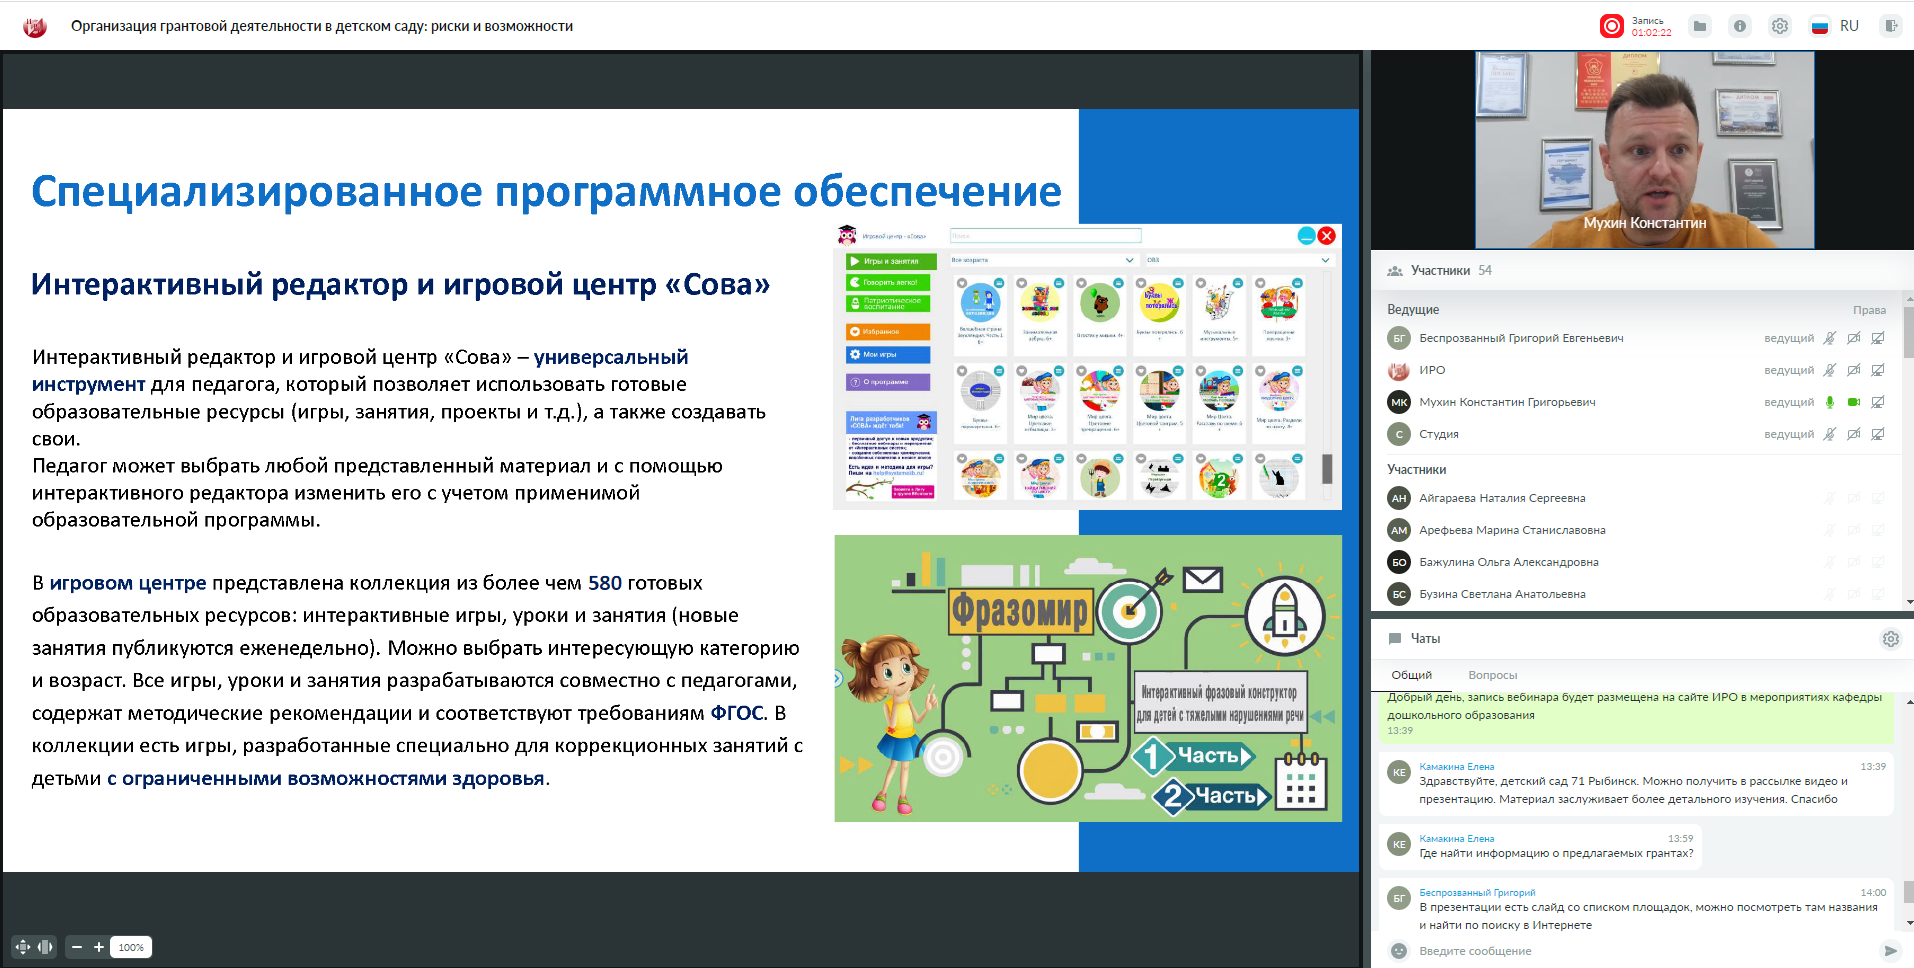Click the 100% zoom value field

coord(131,947)
